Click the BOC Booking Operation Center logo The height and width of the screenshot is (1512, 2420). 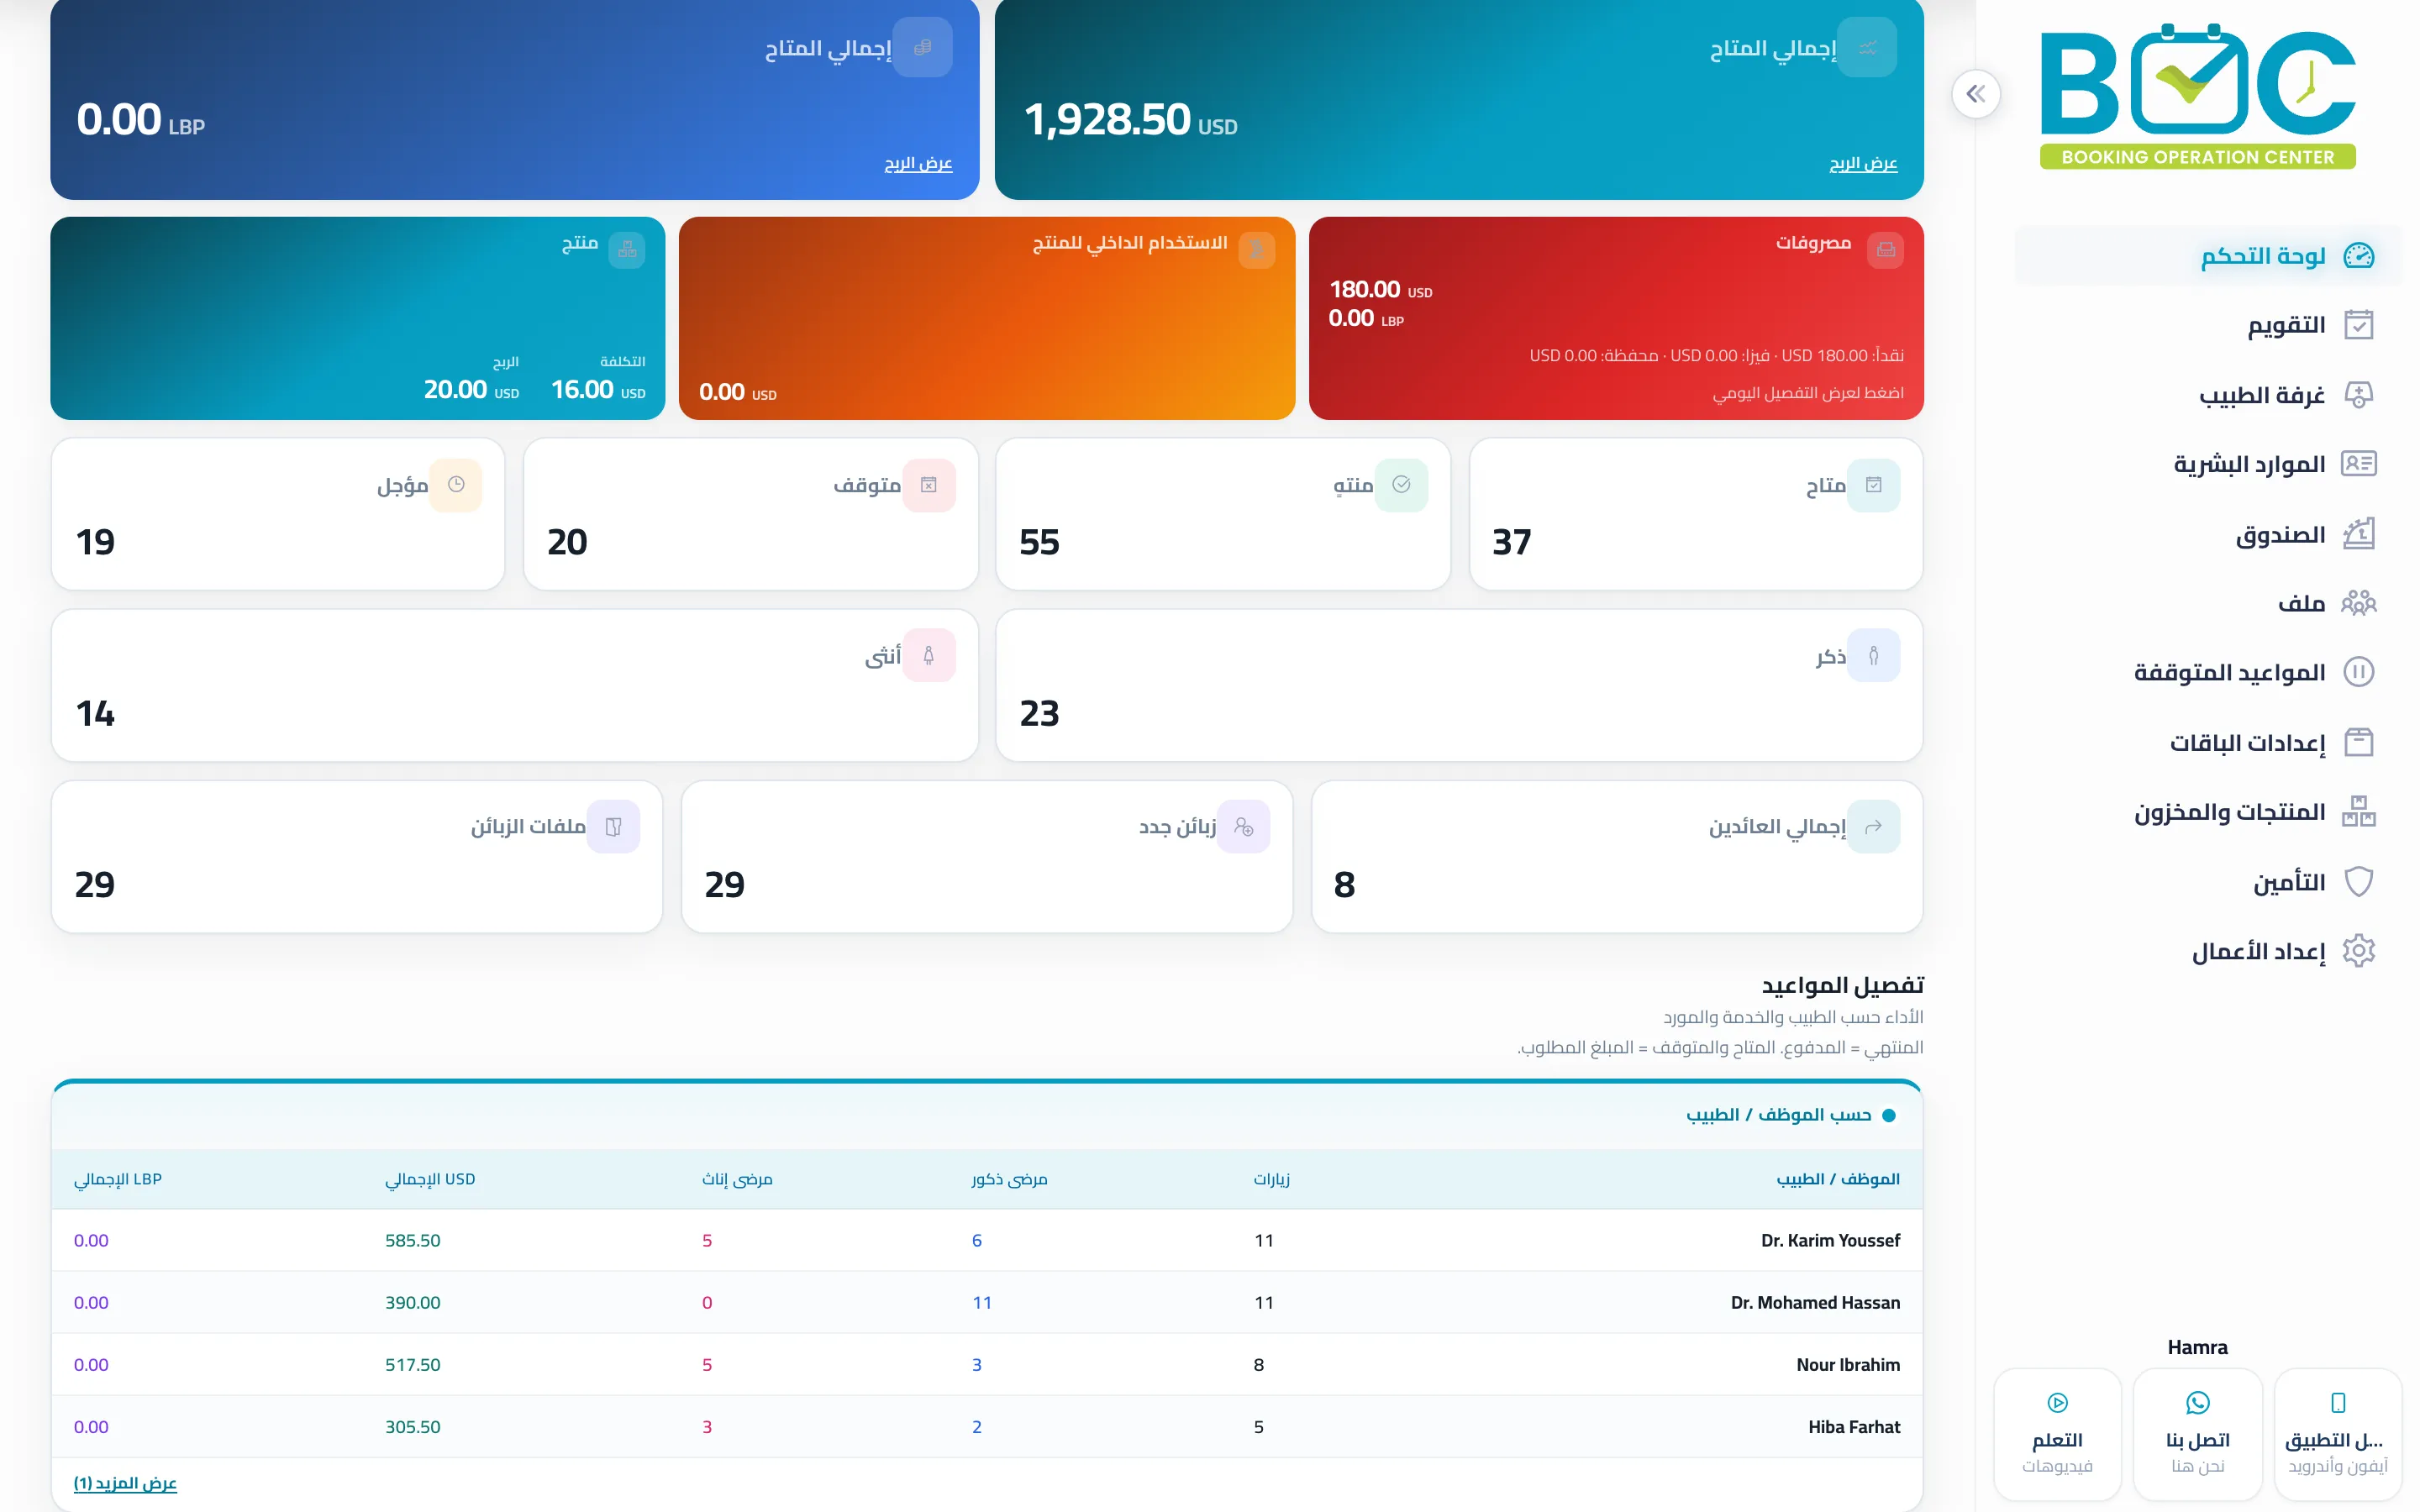pyautogui.click(x=2197, y=95)
